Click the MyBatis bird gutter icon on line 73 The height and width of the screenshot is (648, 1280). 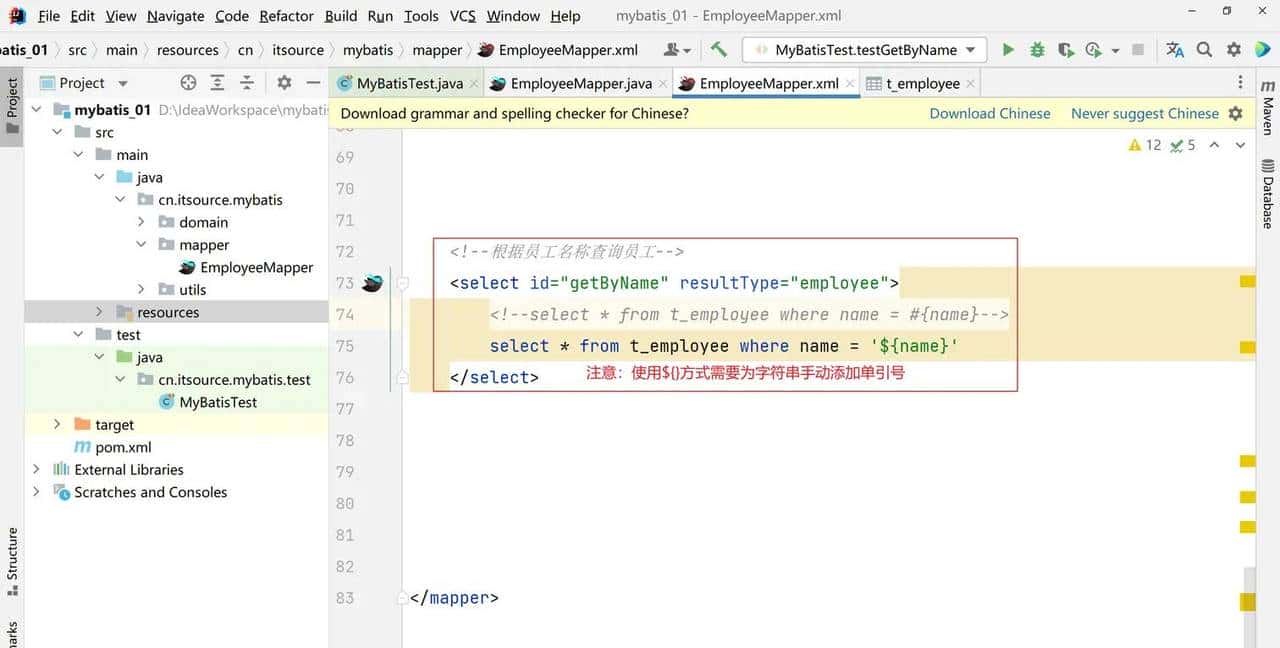click(x=372, y=283)
